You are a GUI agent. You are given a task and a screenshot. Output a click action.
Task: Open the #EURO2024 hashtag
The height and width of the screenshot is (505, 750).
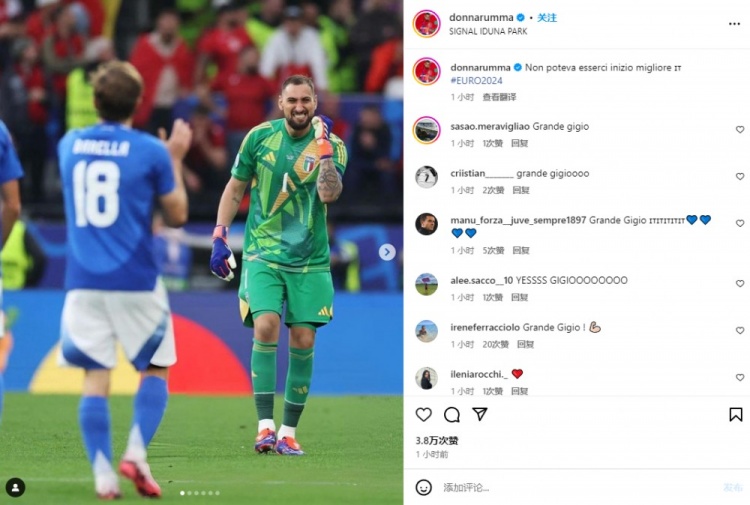476,80
